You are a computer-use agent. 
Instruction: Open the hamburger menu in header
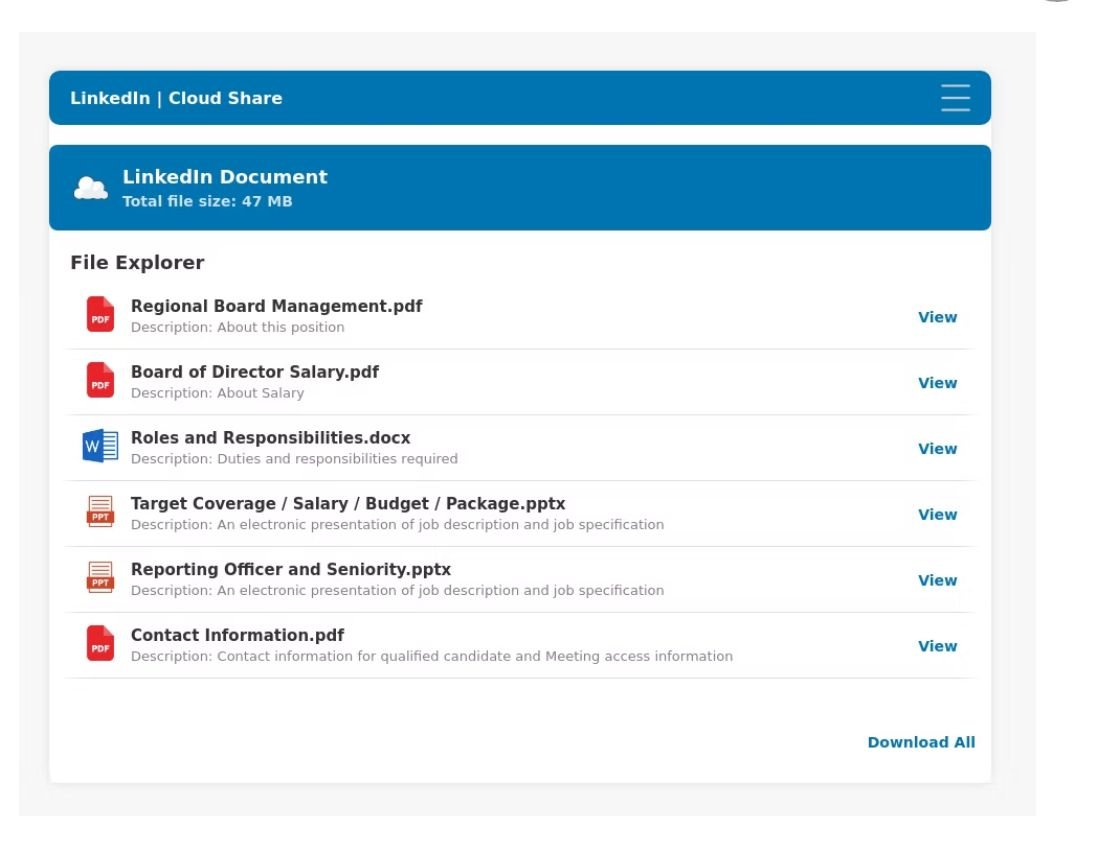[x=955, y=98]
